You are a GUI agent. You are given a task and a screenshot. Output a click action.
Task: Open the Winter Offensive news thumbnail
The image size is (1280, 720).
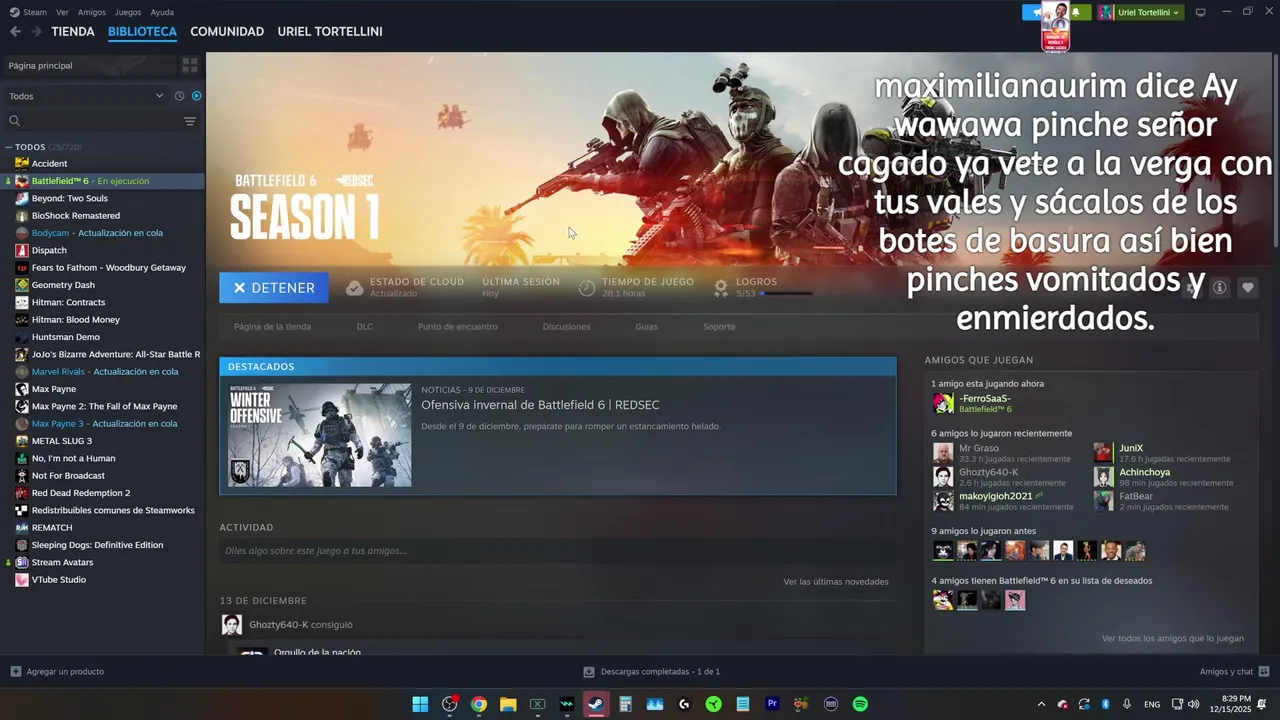pos(320,435)
